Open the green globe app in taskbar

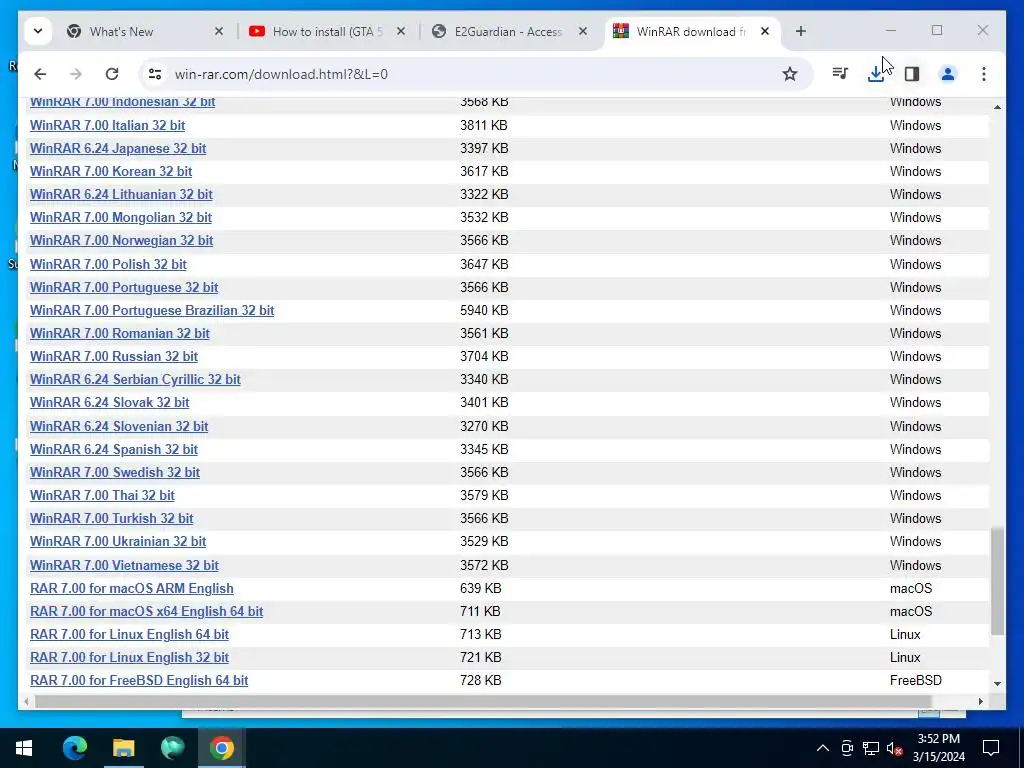pyautogui.click(x=172, y=748)
